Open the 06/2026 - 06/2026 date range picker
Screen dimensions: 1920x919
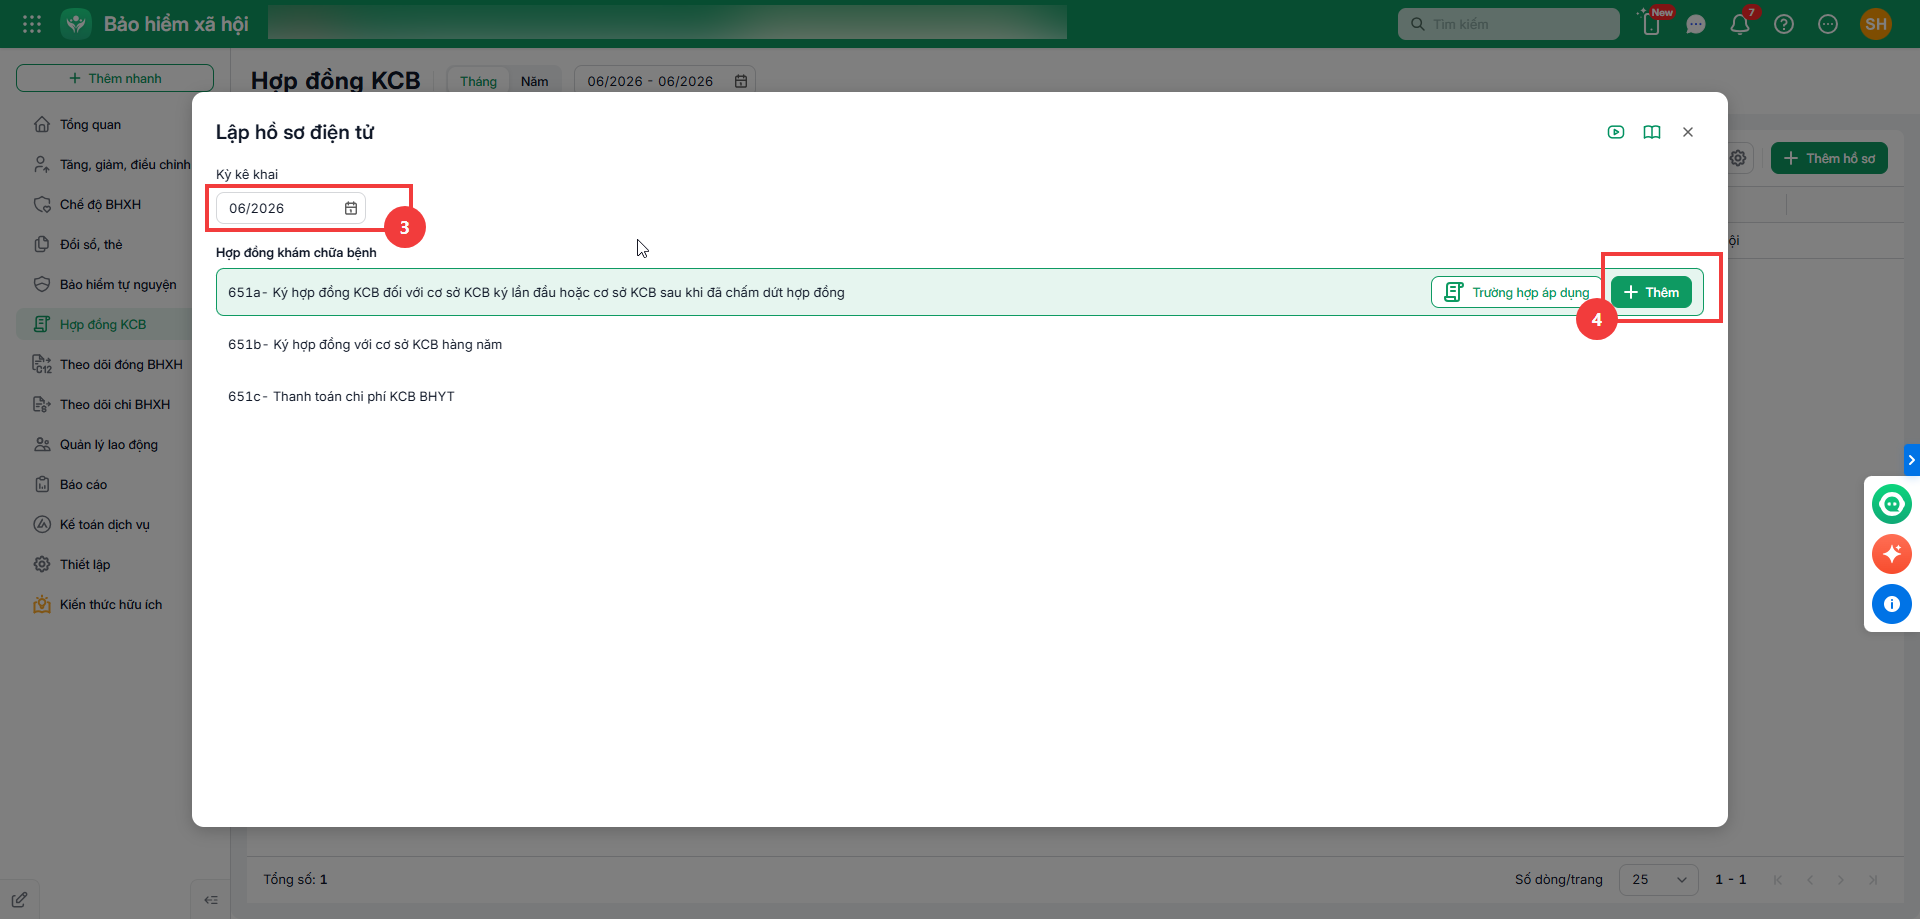click(665, 81)
